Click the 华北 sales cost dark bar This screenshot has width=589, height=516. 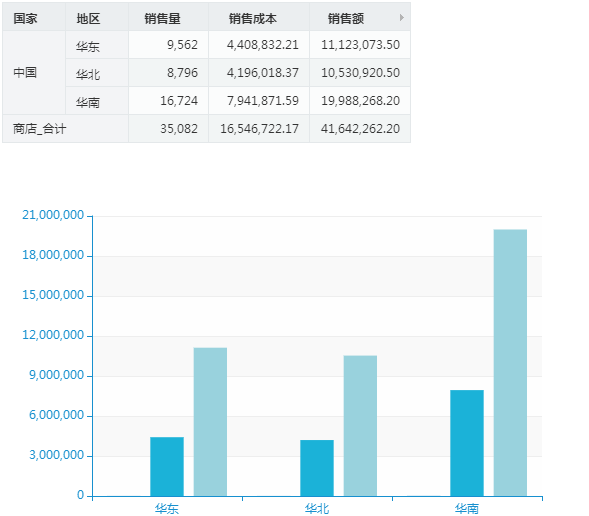pyautogui.click(x=317, y=468)
